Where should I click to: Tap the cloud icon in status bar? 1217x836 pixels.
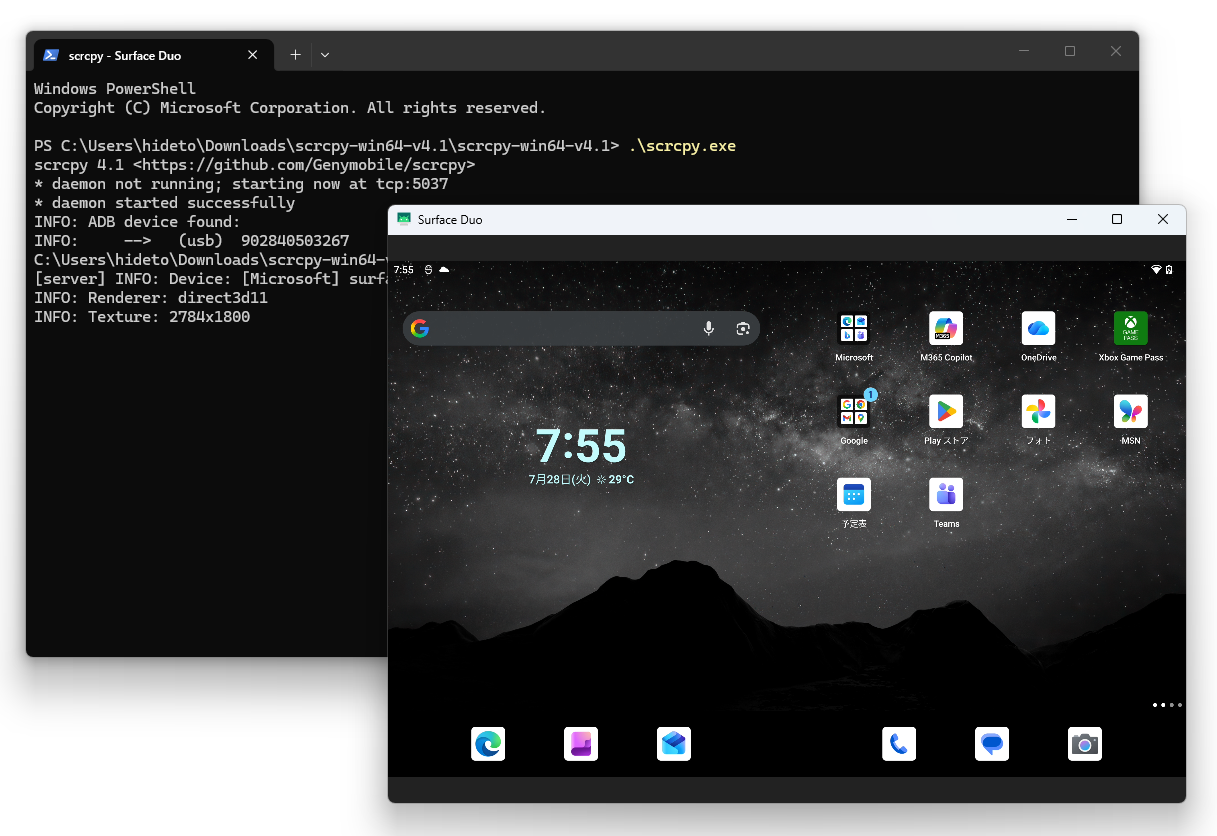click(x=444, y=270)
